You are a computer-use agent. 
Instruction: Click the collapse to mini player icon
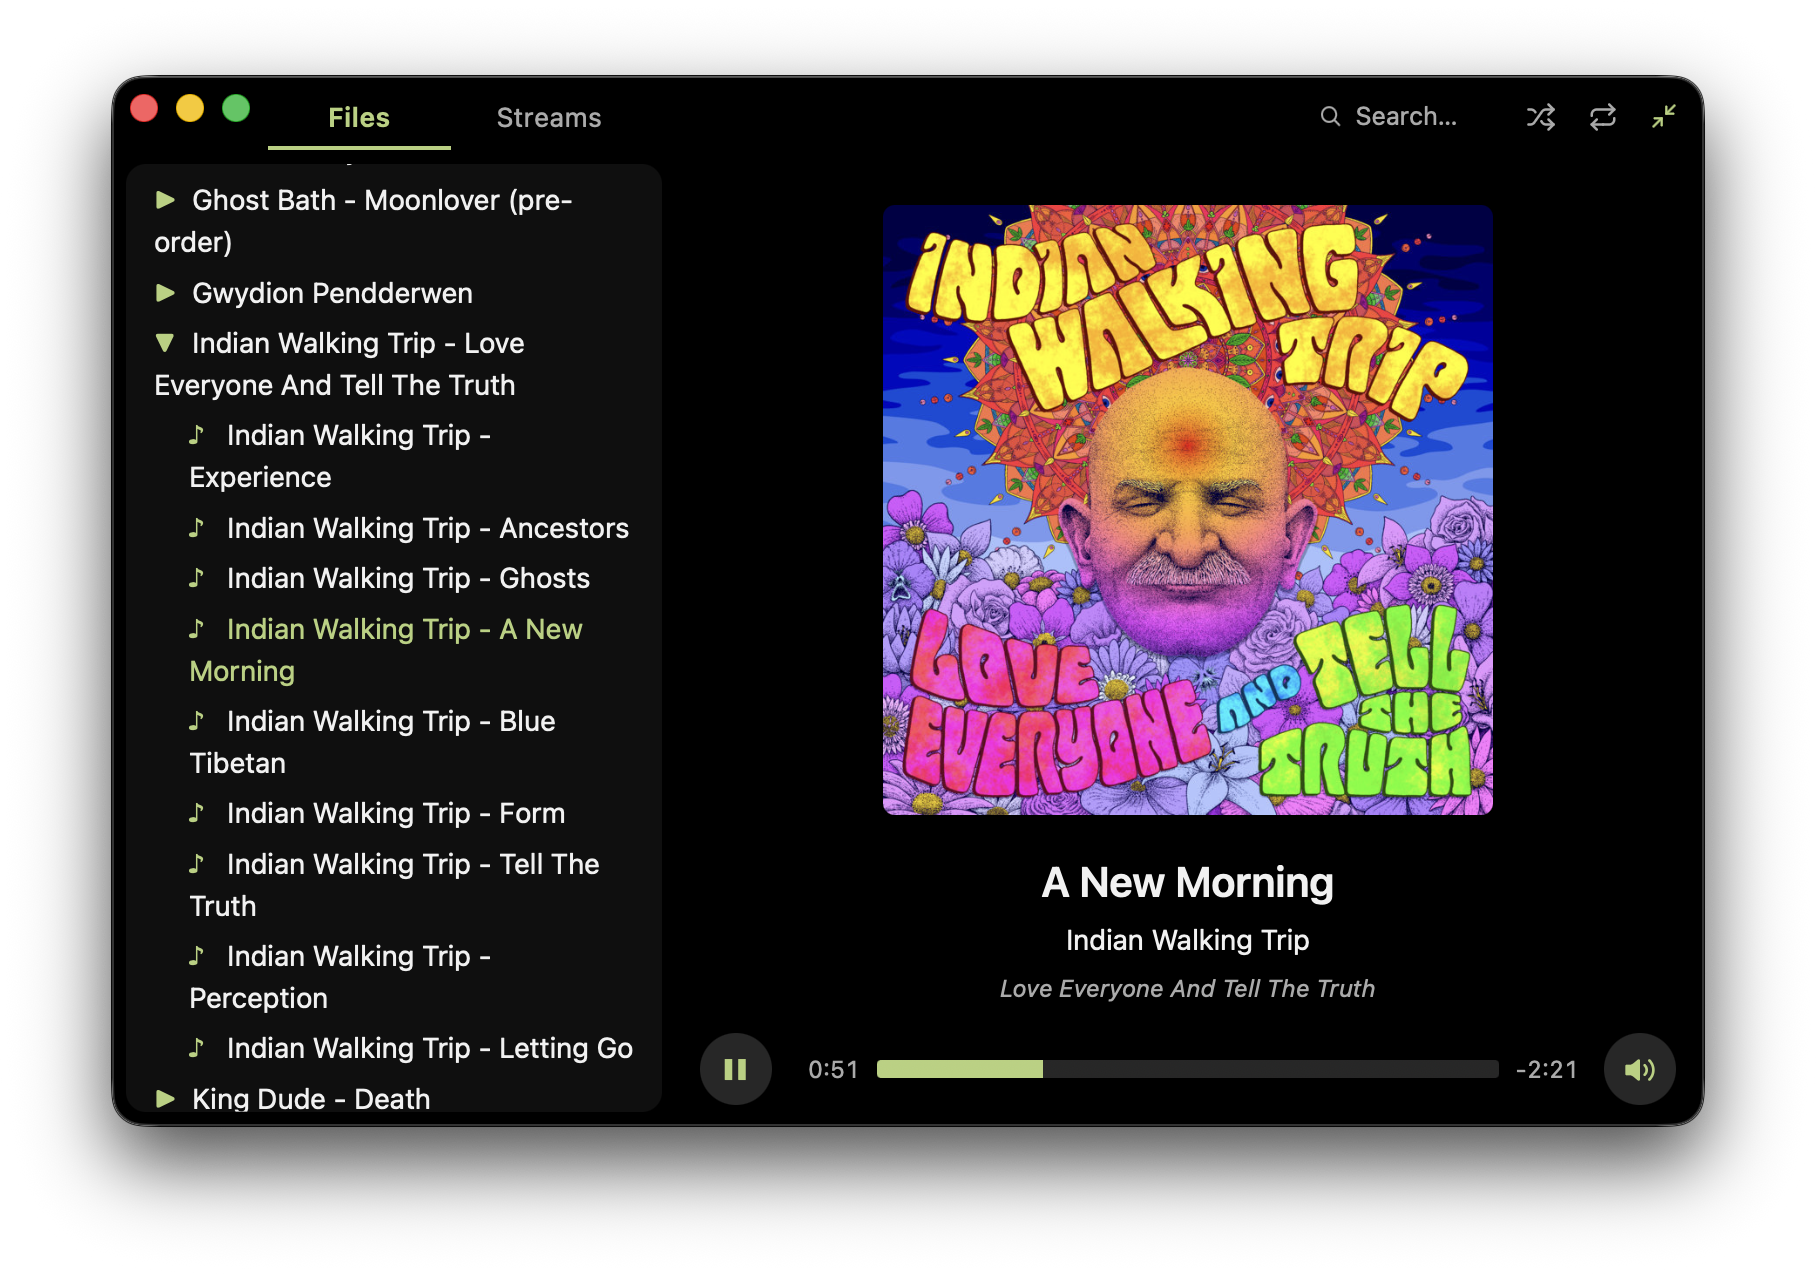(x=1664, y=117)
